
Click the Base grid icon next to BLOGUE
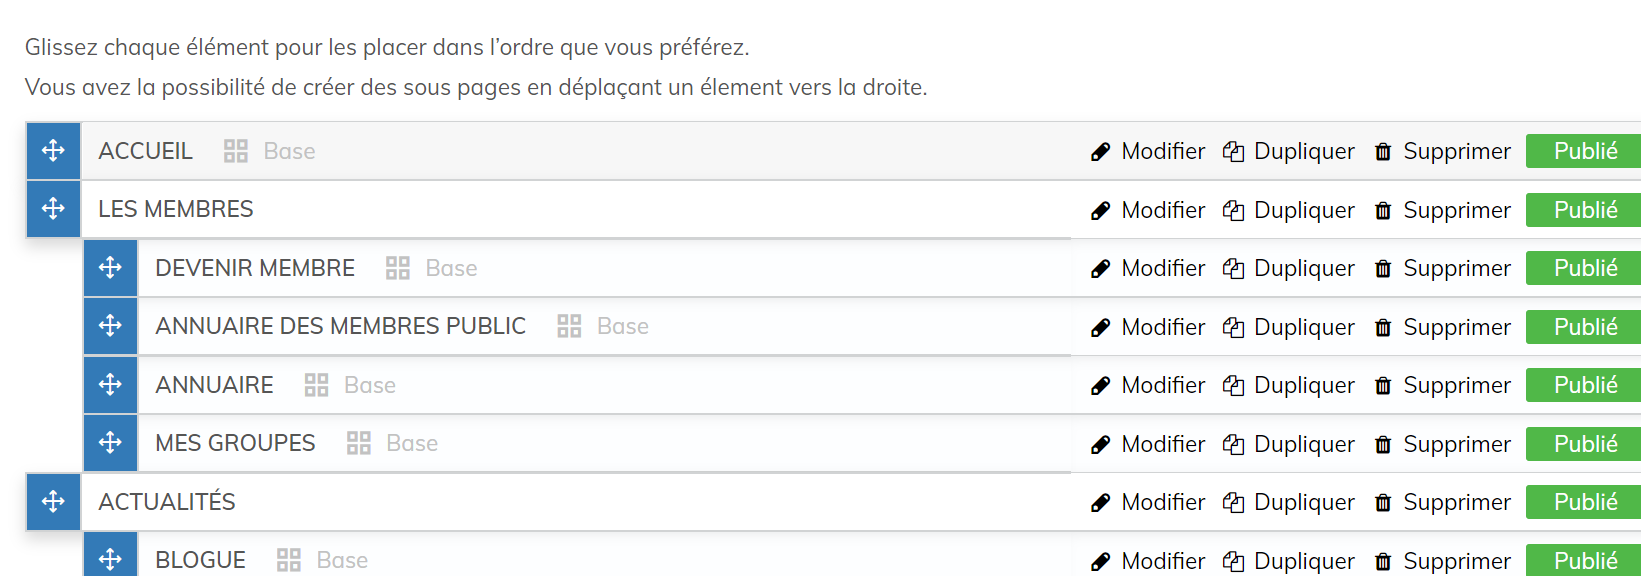[289, 560]
